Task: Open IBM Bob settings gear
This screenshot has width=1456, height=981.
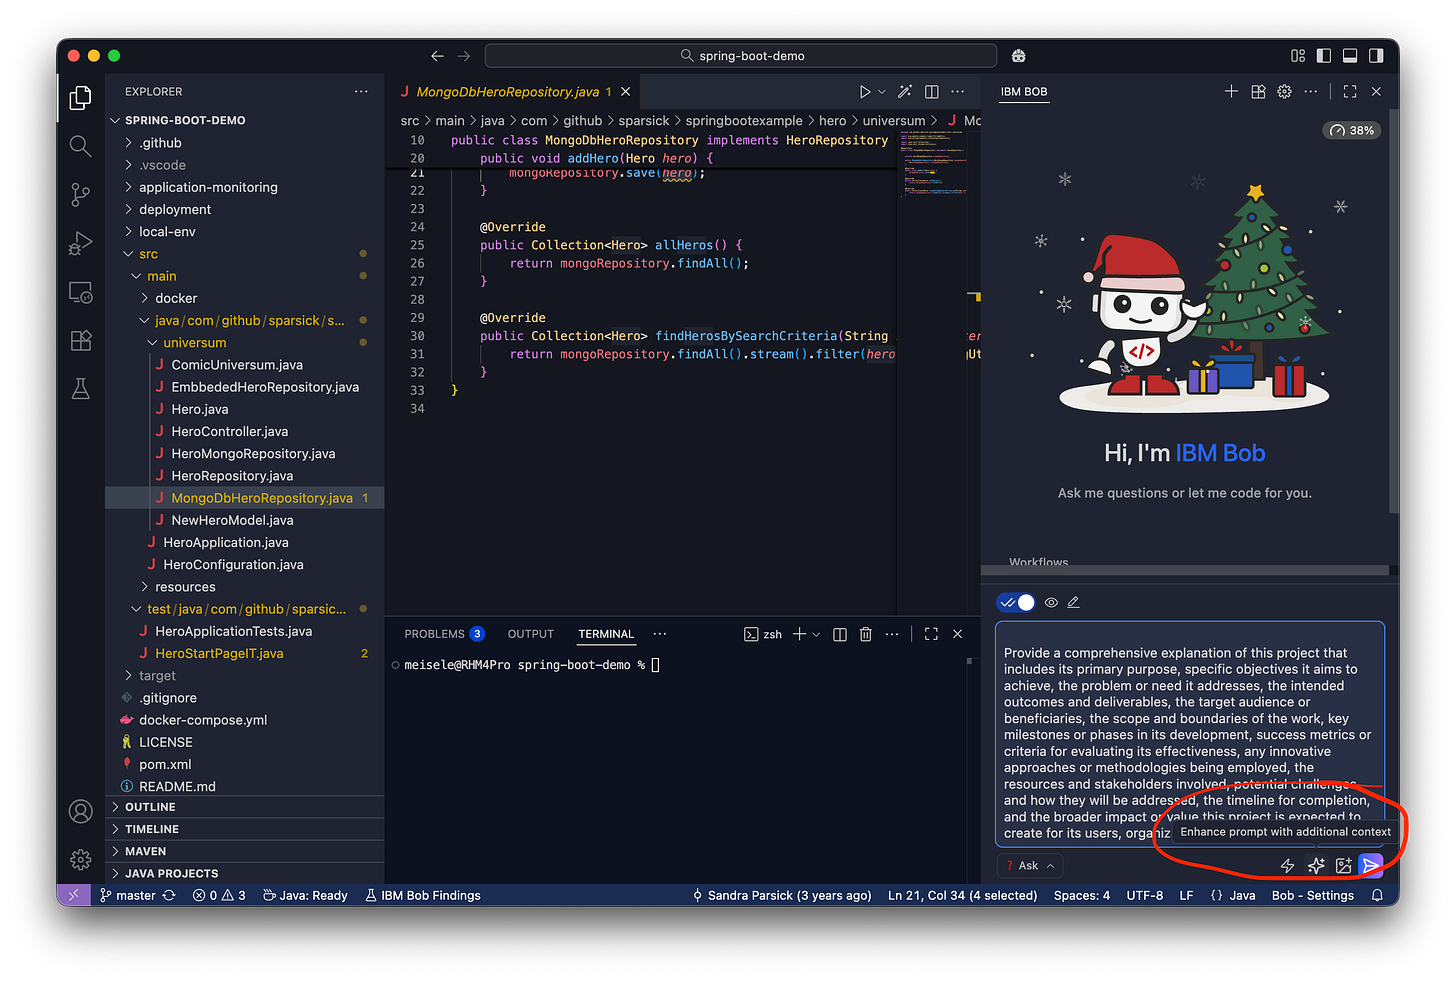Action: (x=1284, y=91)
